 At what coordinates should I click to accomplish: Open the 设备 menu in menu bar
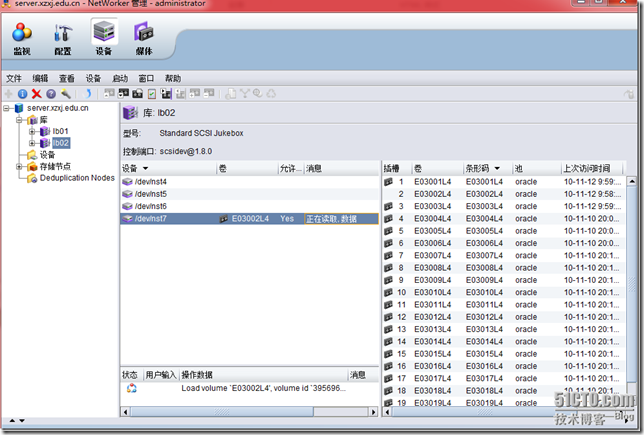pos(93,78)
